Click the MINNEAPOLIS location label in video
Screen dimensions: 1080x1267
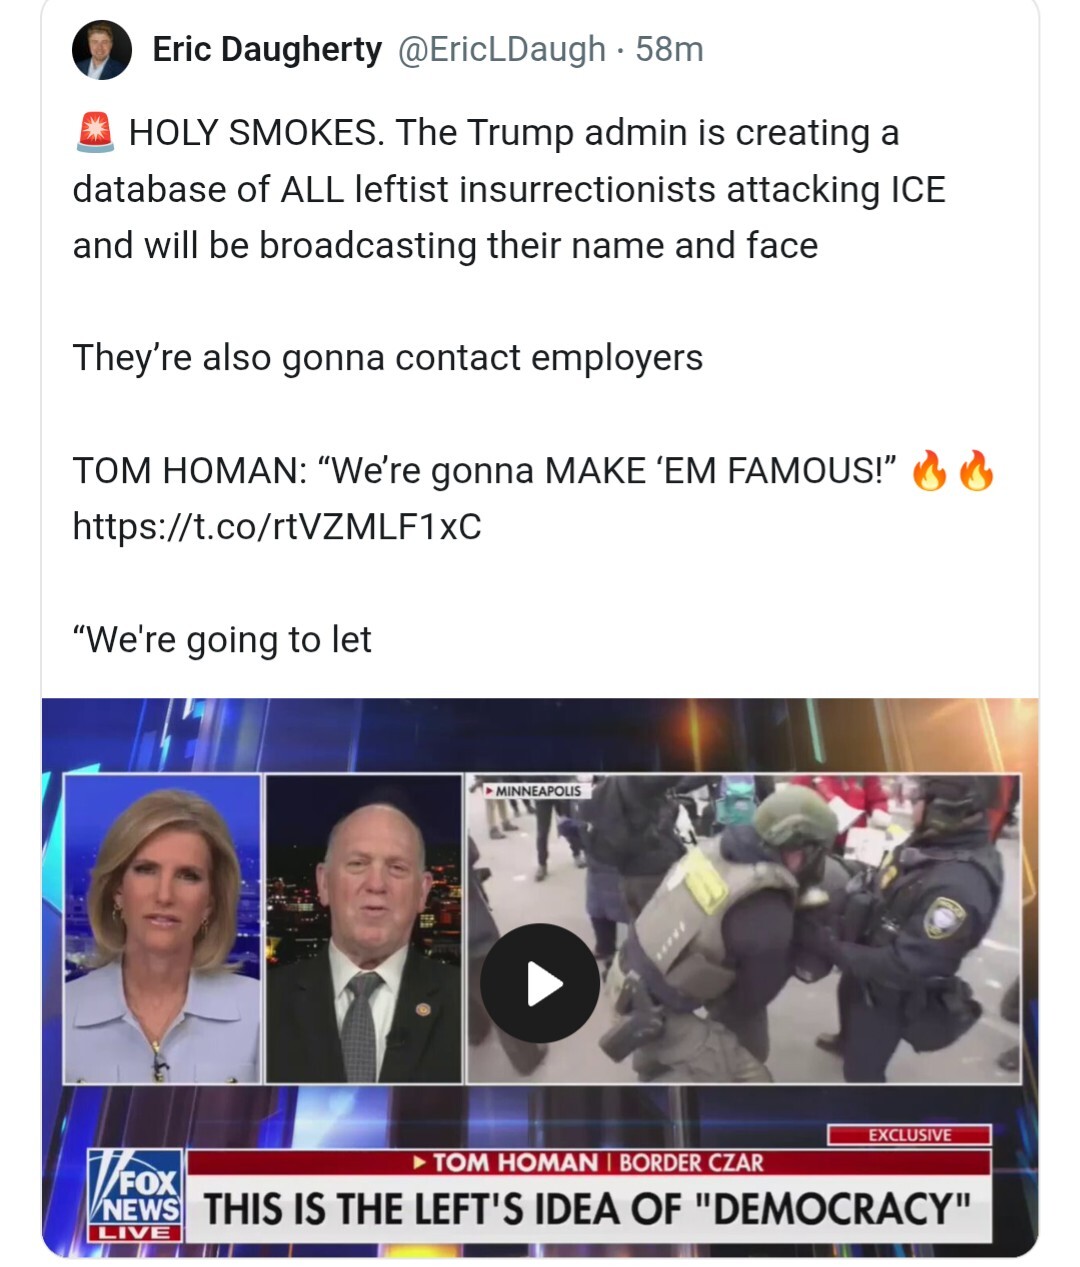(x=534, y=790)
